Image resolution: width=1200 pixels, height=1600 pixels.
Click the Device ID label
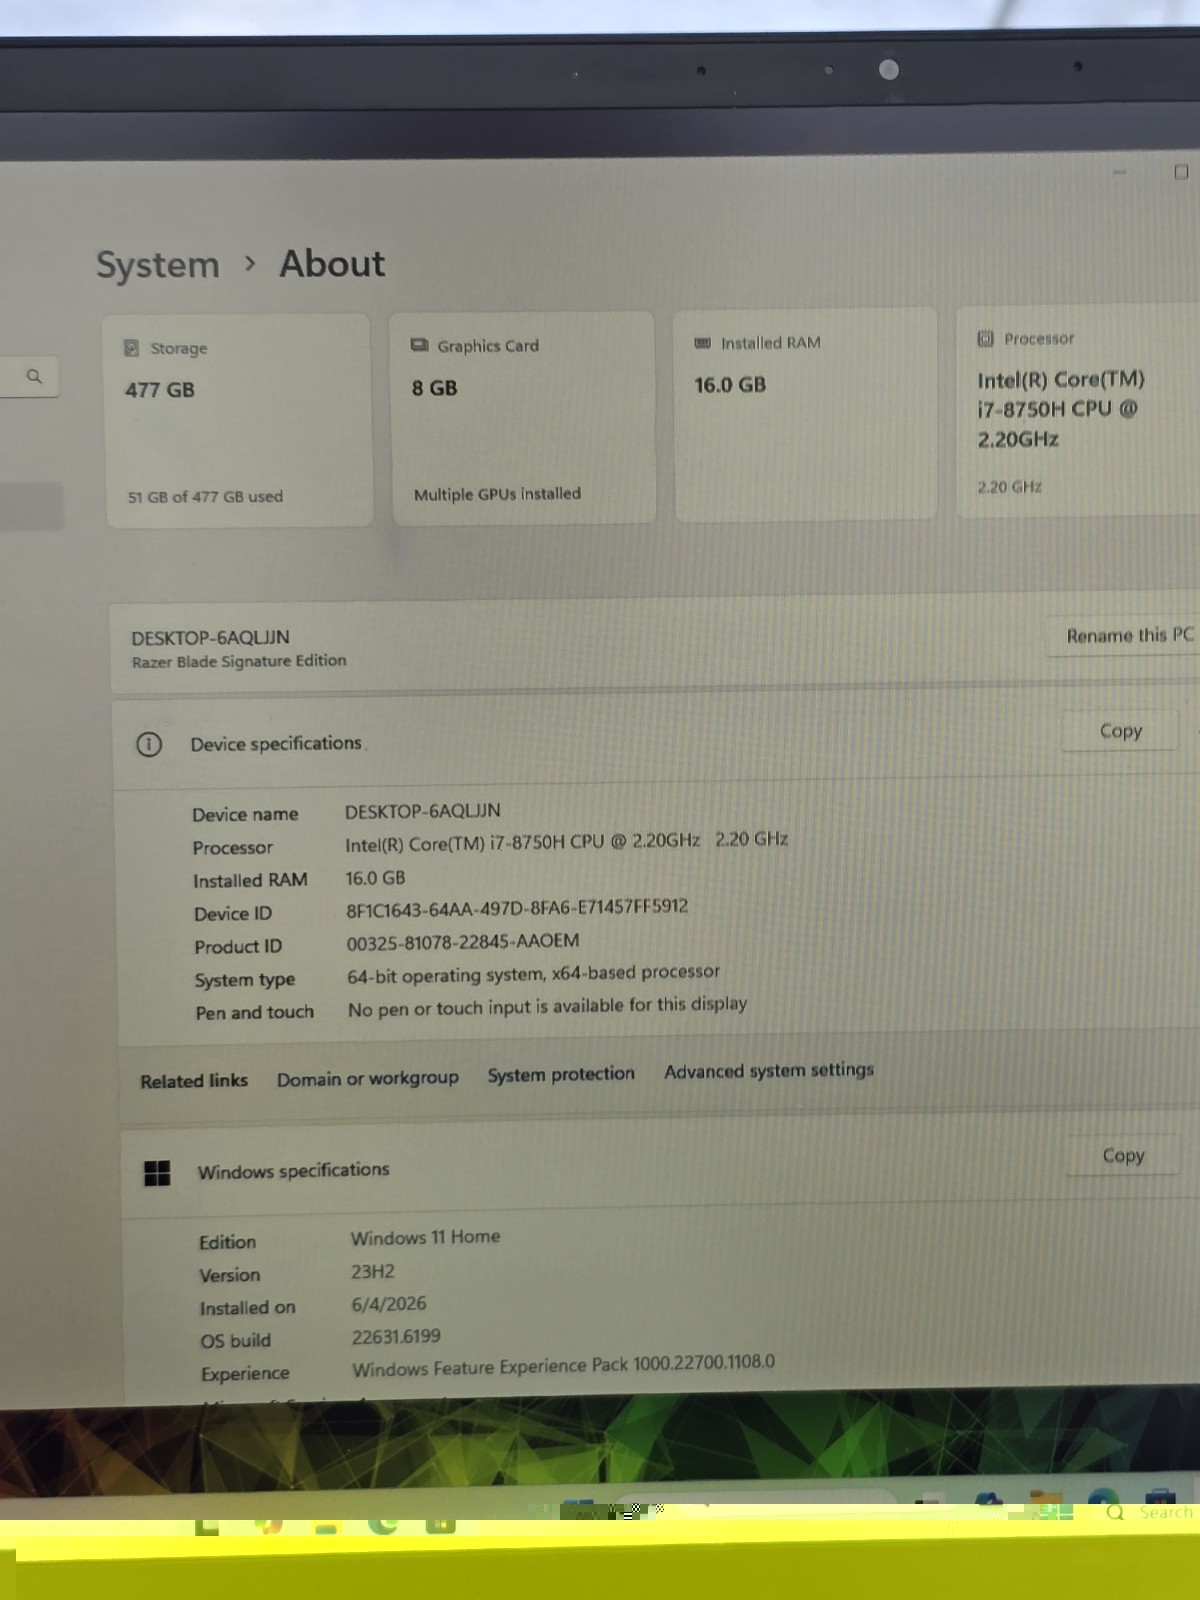(x=233, y=914)
